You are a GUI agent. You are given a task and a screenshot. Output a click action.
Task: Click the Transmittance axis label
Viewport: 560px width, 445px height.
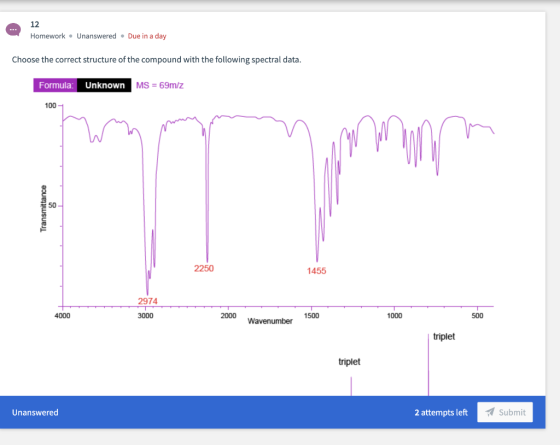coord(43,209)
